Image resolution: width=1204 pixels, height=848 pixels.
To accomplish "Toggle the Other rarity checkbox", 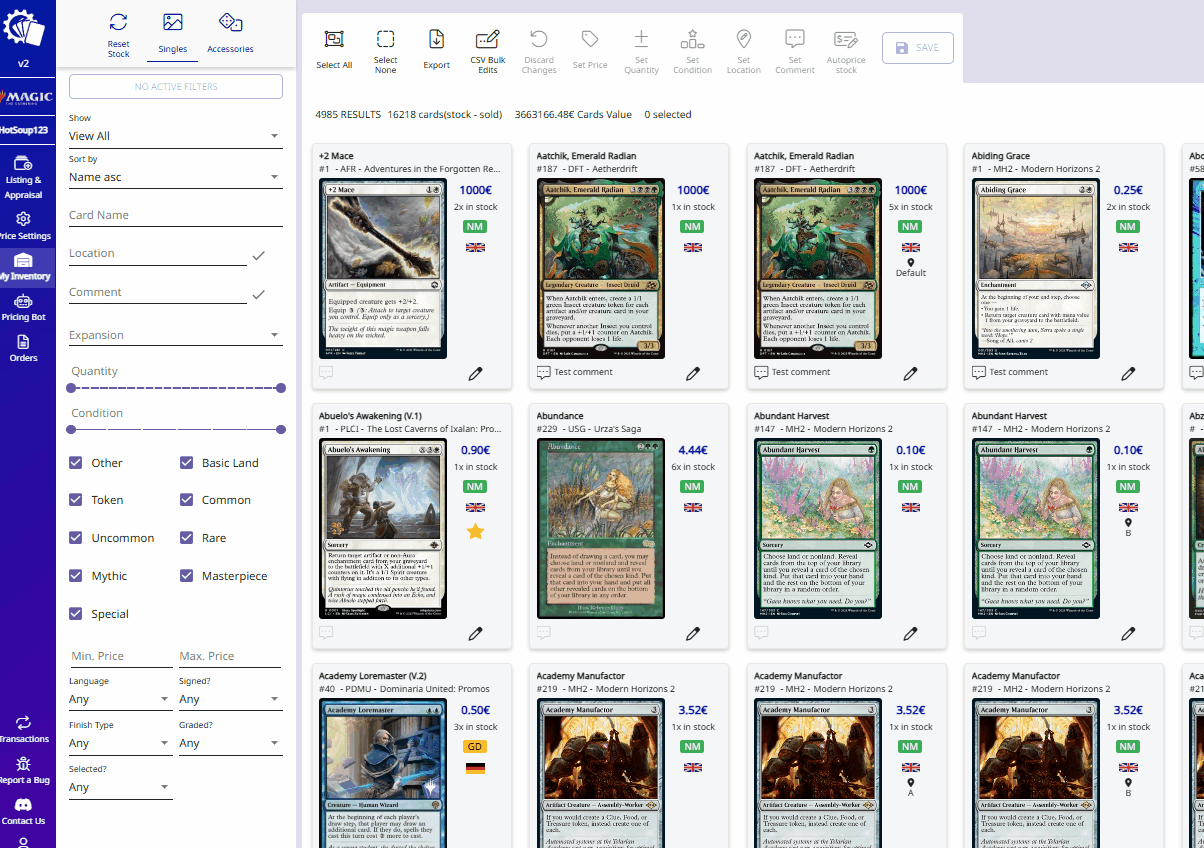I will click(x=75, y=463).
